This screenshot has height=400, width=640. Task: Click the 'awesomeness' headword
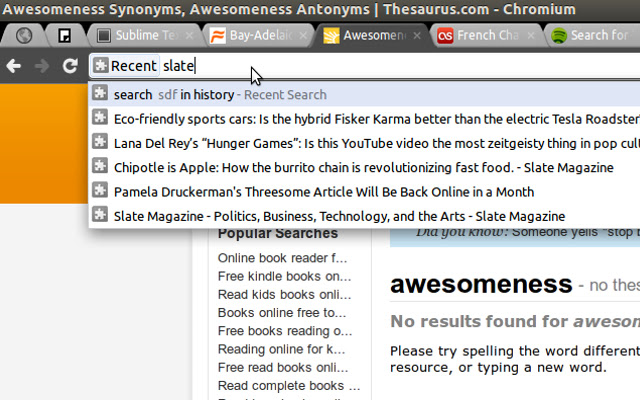pyautogui.click(x=481, y=284)
